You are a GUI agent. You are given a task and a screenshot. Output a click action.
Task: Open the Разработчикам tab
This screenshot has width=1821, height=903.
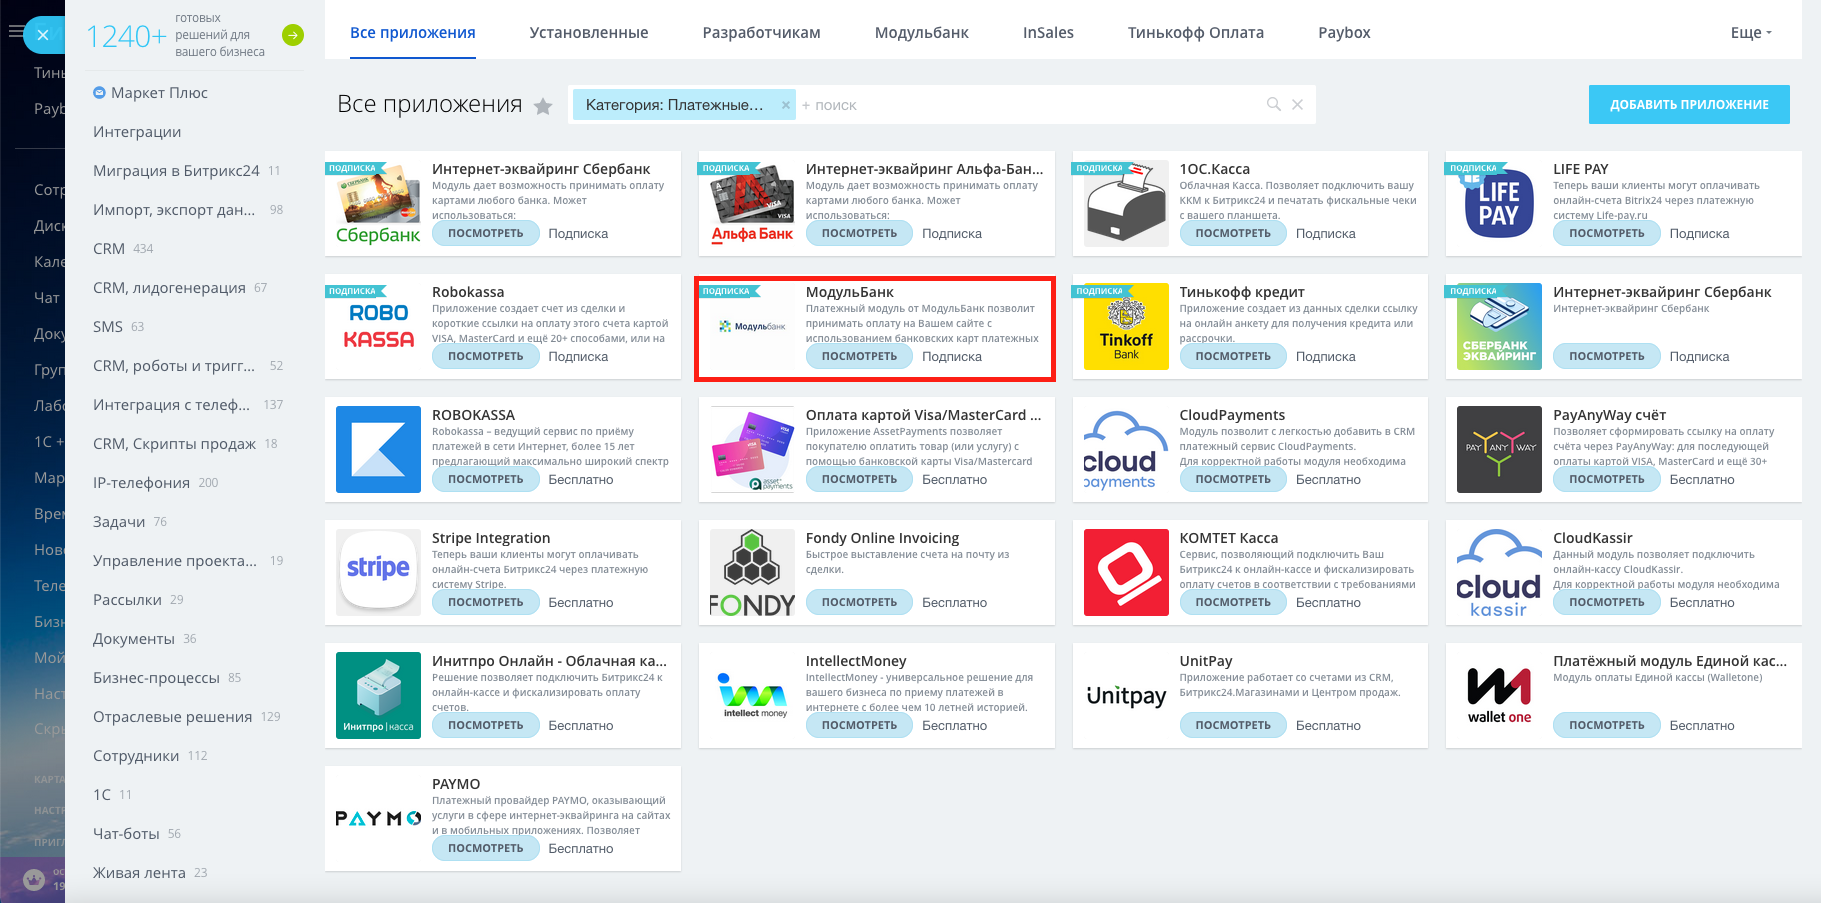click(761, 33)
